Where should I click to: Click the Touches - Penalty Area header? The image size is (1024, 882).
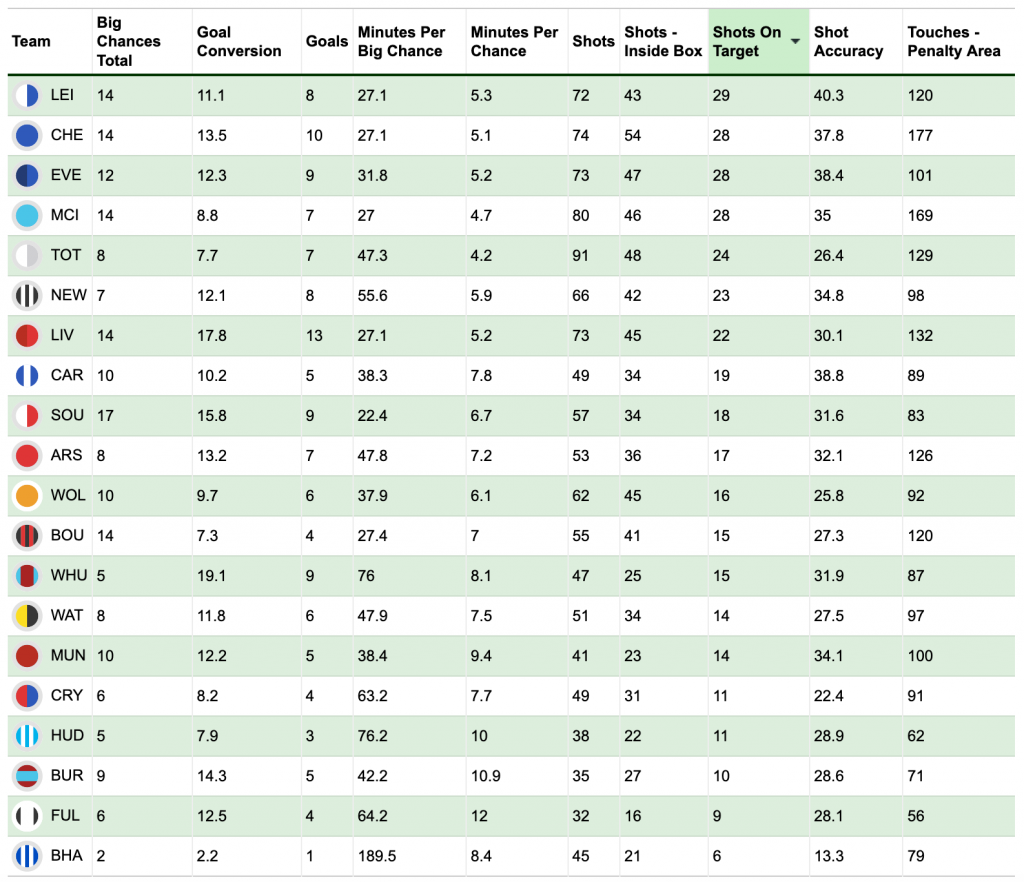953,41
